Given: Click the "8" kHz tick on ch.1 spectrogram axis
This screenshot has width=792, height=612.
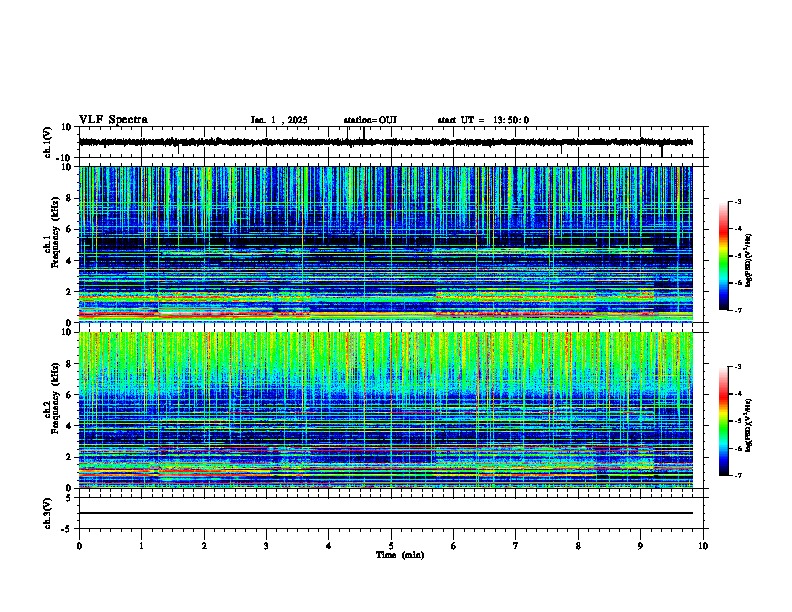Looking at the screenshot, I should (70, 198).
